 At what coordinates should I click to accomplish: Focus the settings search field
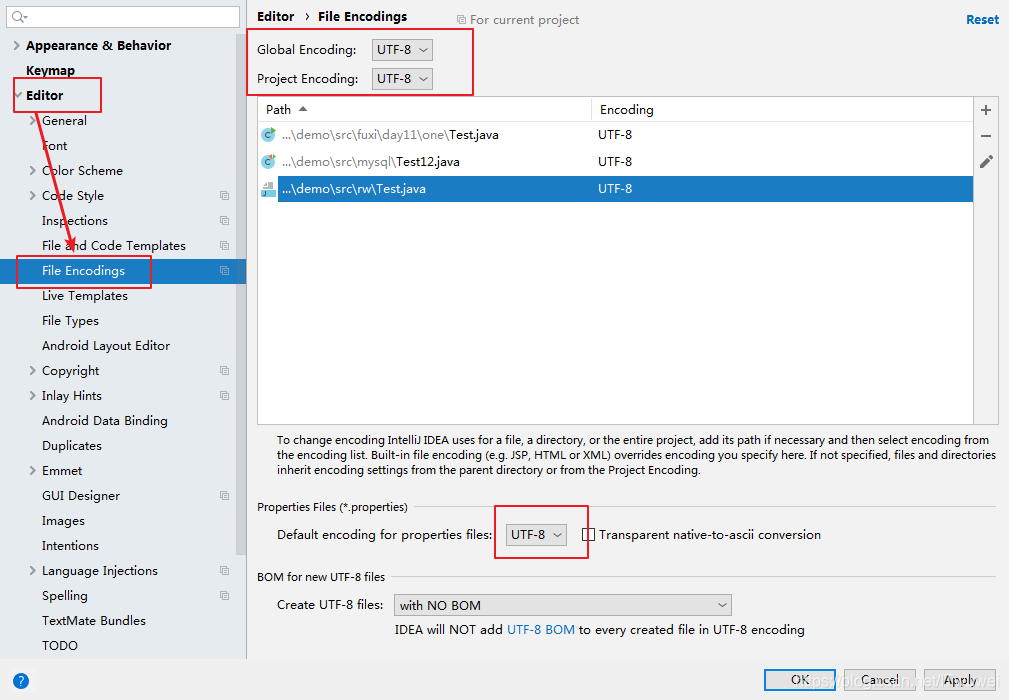[123, 17]
